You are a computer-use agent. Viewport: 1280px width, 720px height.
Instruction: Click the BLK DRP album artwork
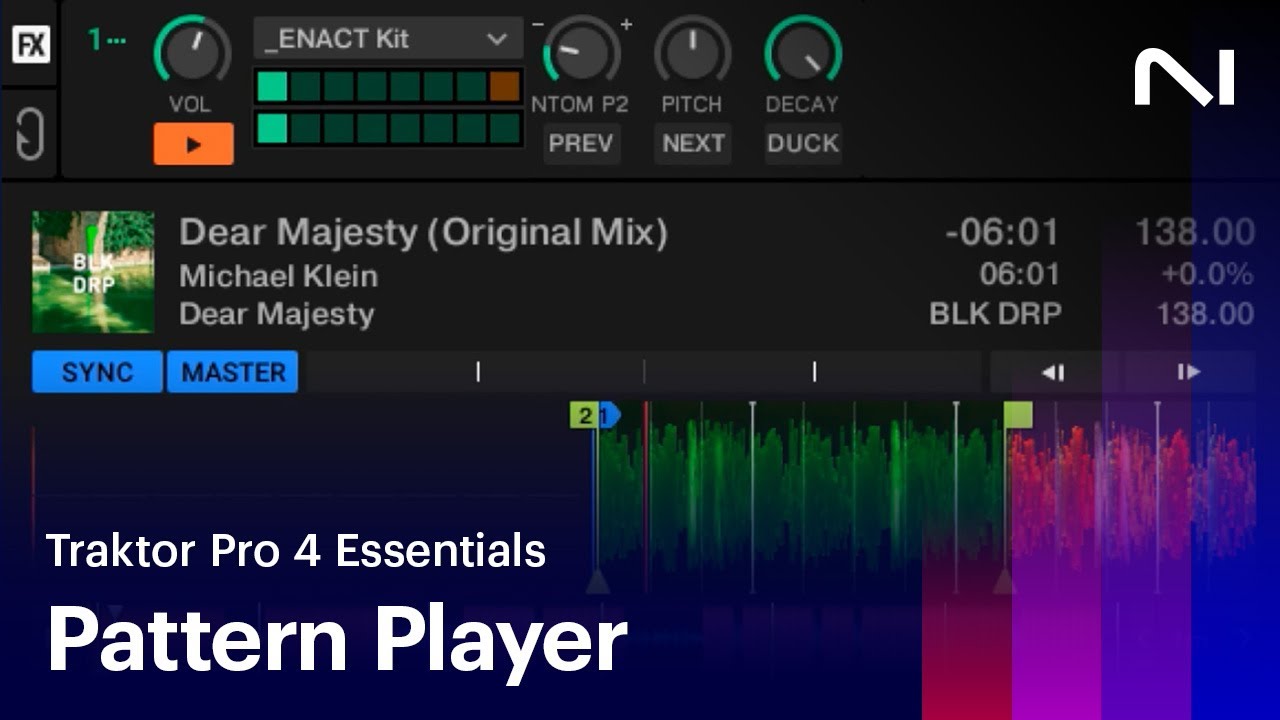coord(93,272)
